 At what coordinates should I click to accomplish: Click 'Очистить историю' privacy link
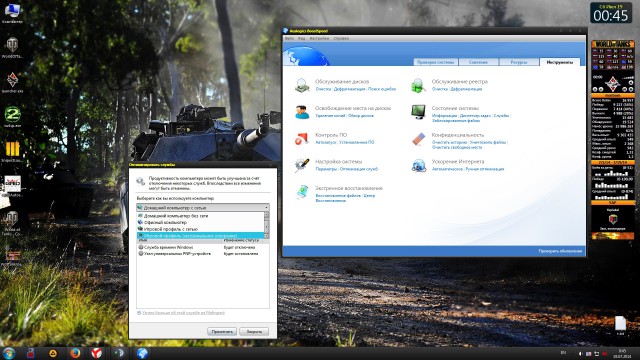[x=449, y=142]
